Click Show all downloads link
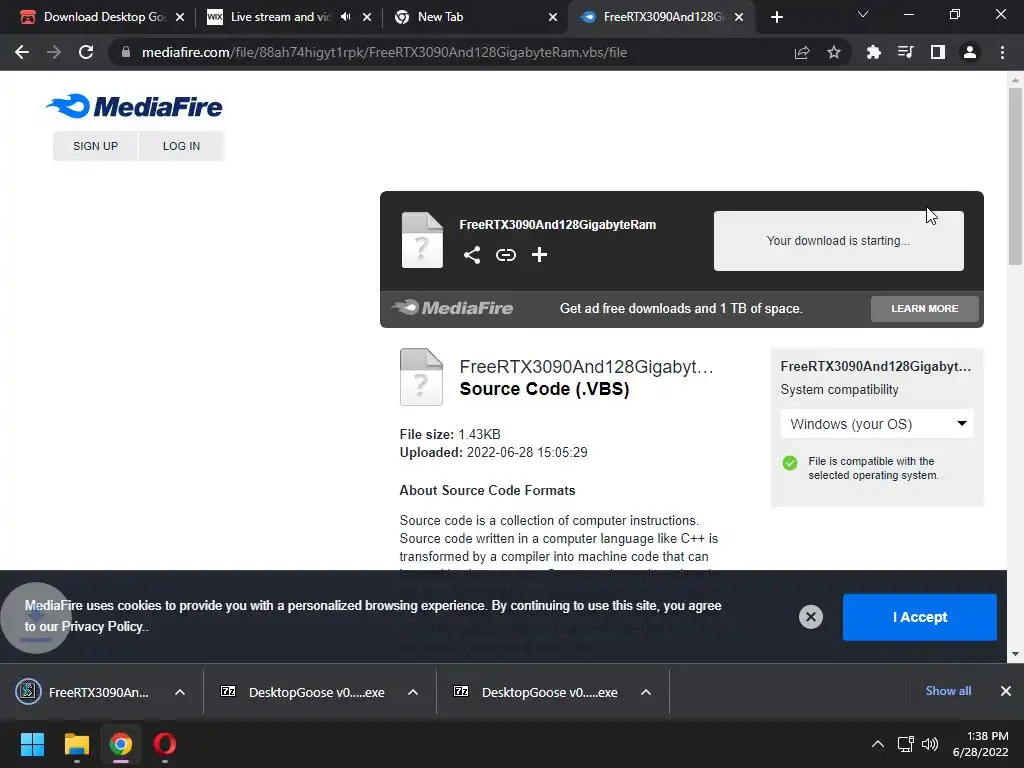The width and height of the screenshot is (1024, 768). pos(948,691)
